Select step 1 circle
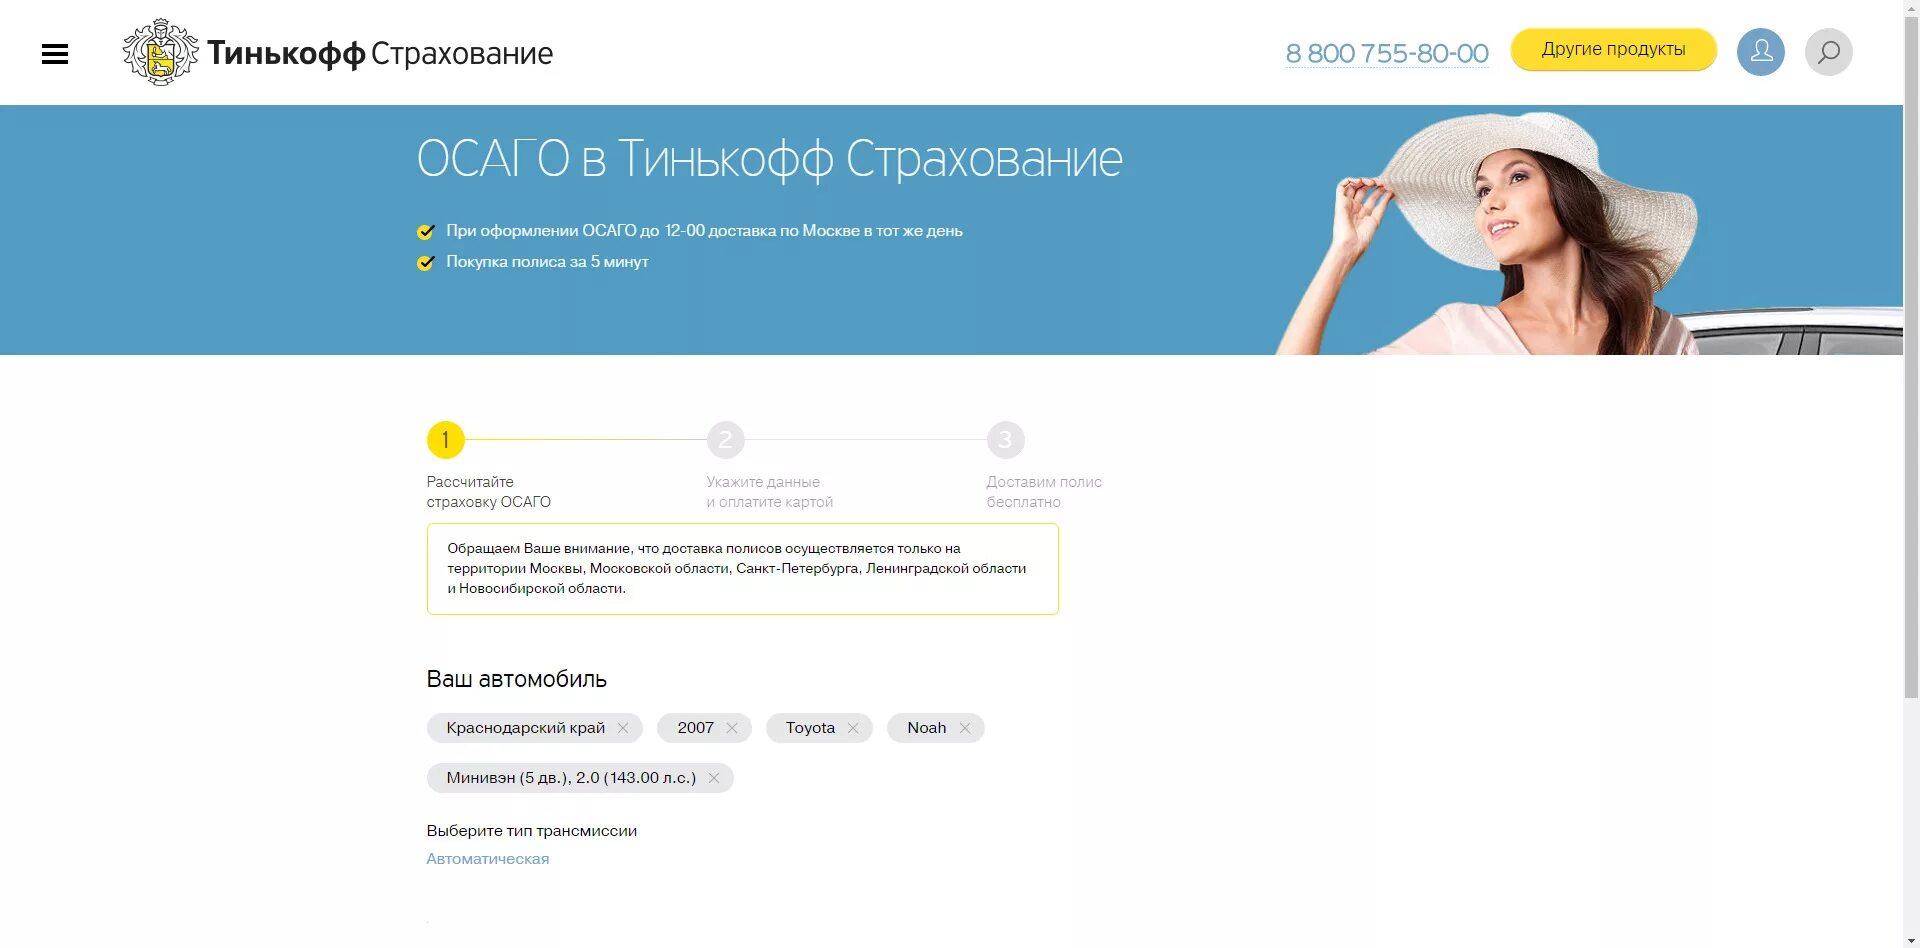The image size is (1920, 948). pyautogui.click(x=446, y=440)
